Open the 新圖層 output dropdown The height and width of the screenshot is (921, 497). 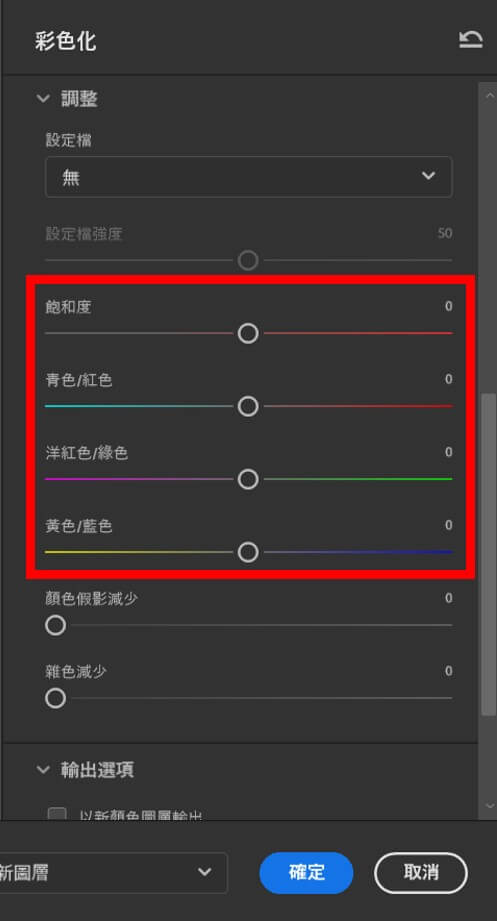(x=112, y=873)
